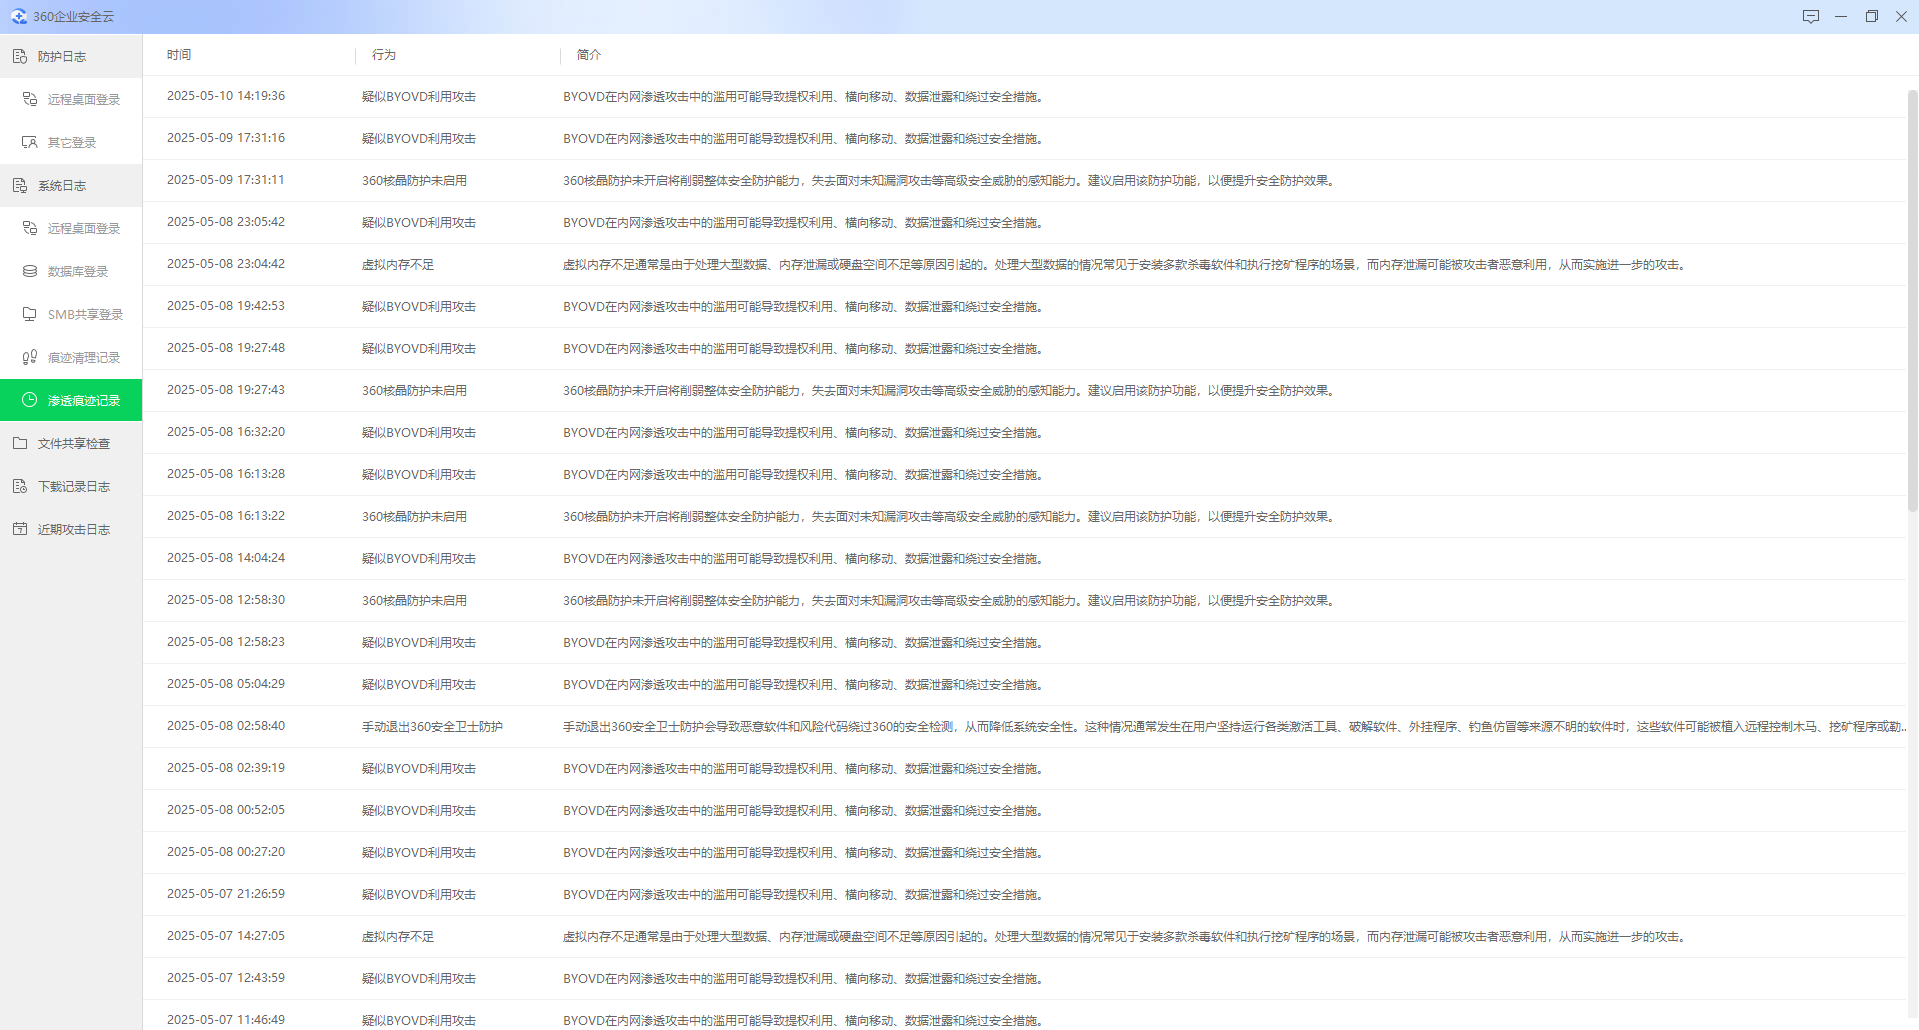Close the 360企业安全云 window

pos(1902,17)
